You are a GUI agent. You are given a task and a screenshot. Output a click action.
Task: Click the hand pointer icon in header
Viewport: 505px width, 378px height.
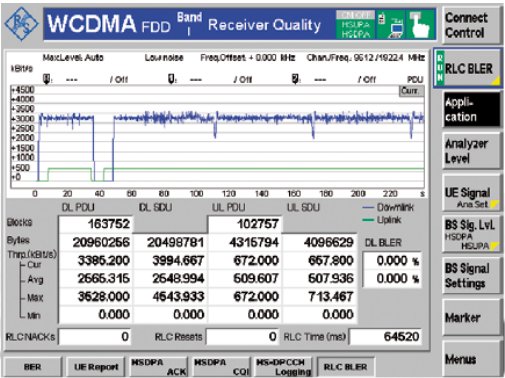pos(420,25)
